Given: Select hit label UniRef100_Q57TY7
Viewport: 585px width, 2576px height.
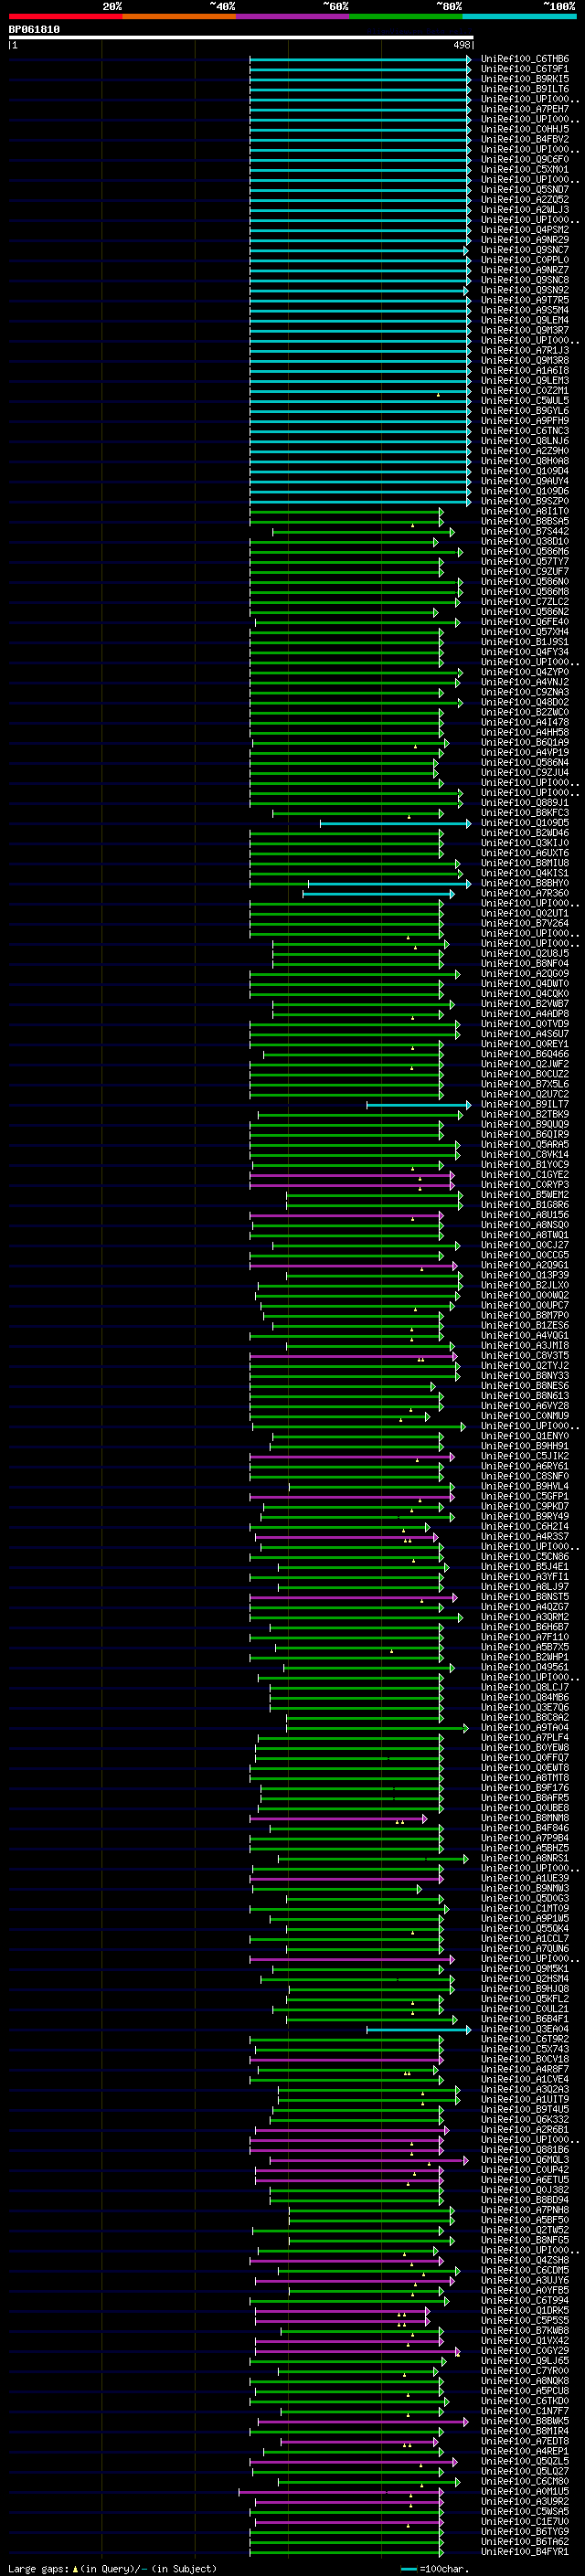Looking at the screenshot, I should (x=525, y=561).
